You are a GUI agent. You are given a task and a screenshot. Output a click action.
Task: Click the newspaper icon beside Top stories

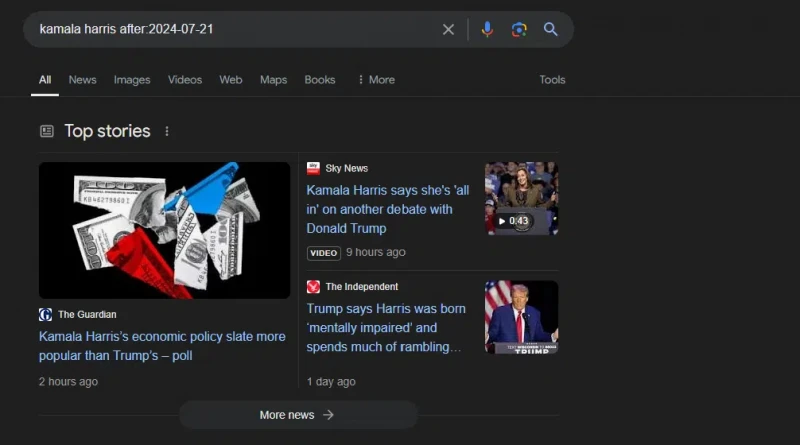[x=47, y=132]
